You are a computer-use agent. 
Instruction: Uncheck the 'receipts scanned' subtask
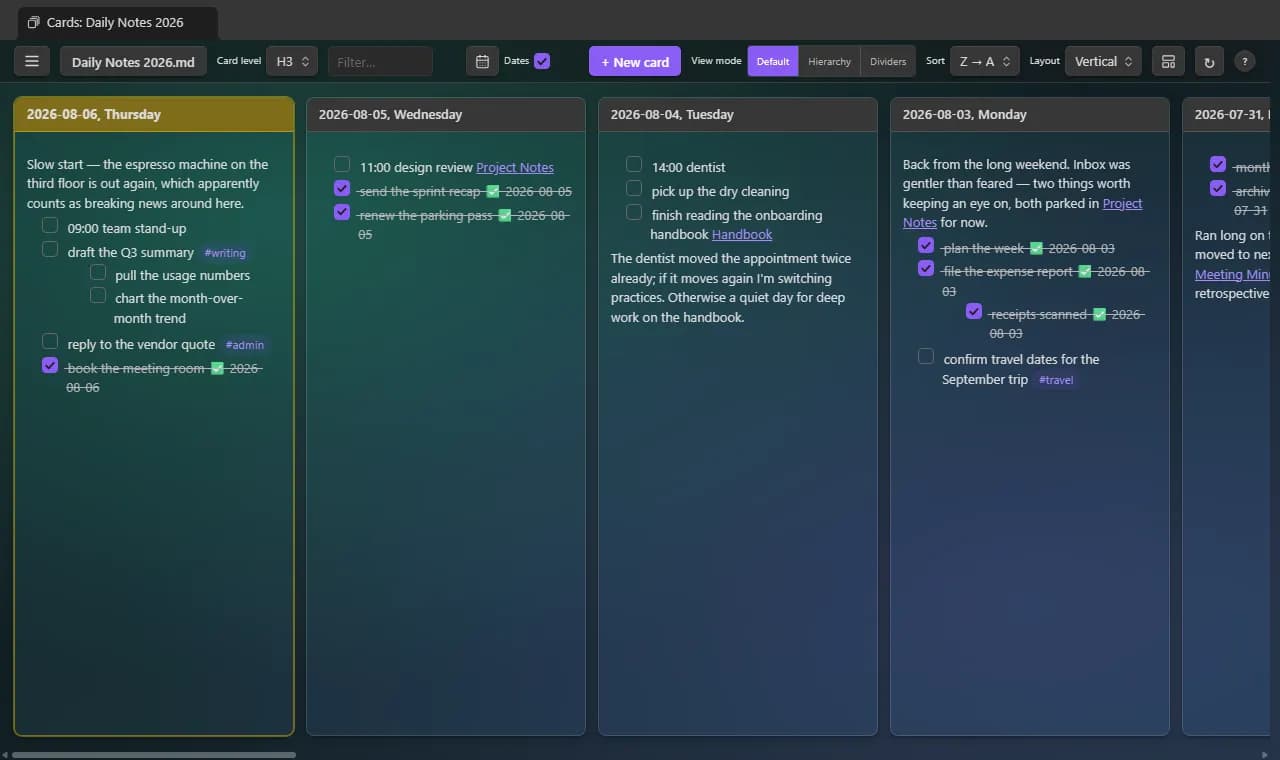974,311
